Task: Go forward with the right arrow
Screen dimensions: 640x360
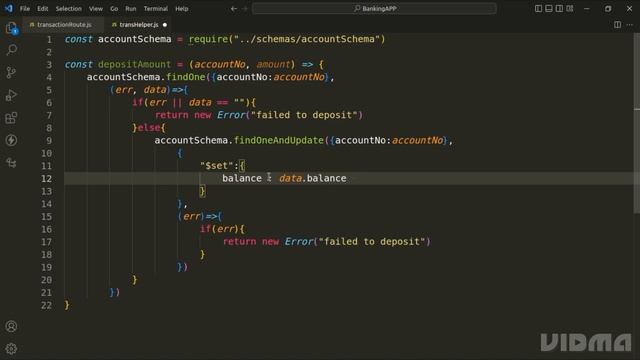Action: [x=245, y=9]
